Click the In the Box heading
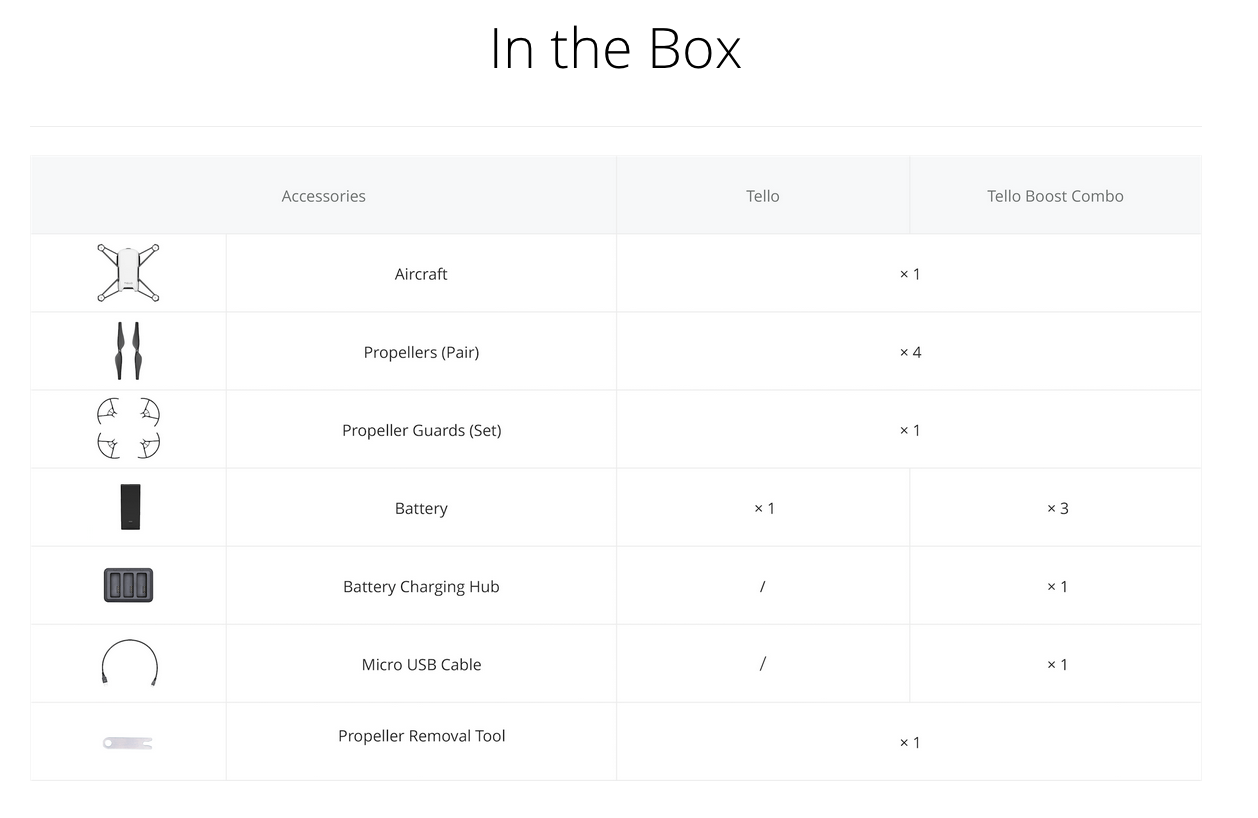This screenshot has width=1258, height=818. point(615,48)
